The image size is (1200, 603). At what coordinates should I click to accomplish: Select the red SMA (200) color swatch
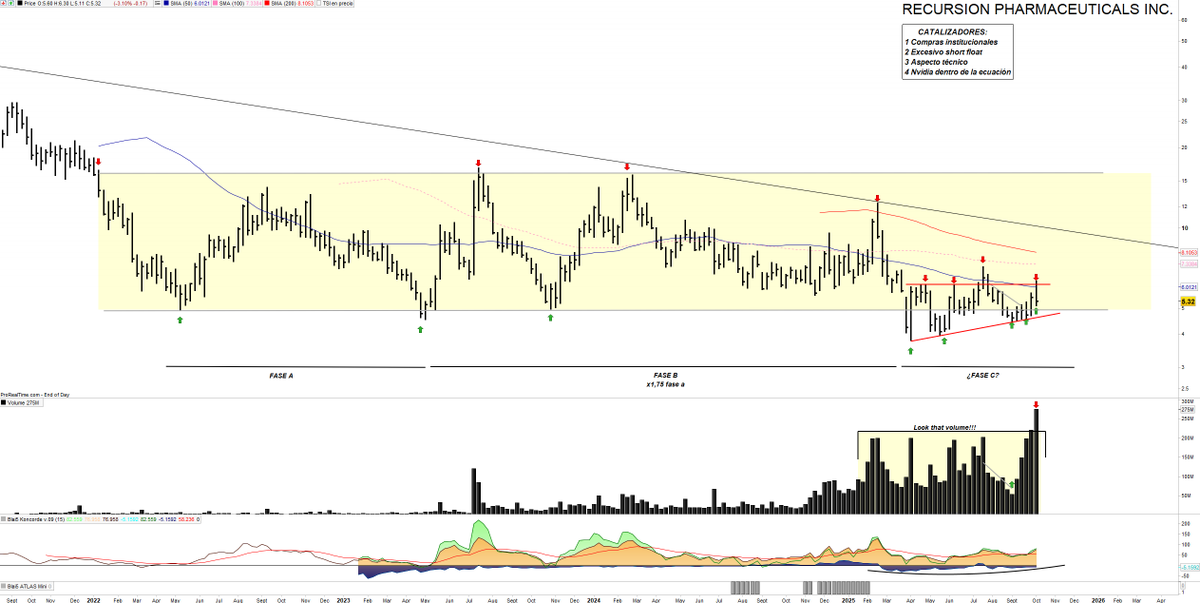point(266,4)
